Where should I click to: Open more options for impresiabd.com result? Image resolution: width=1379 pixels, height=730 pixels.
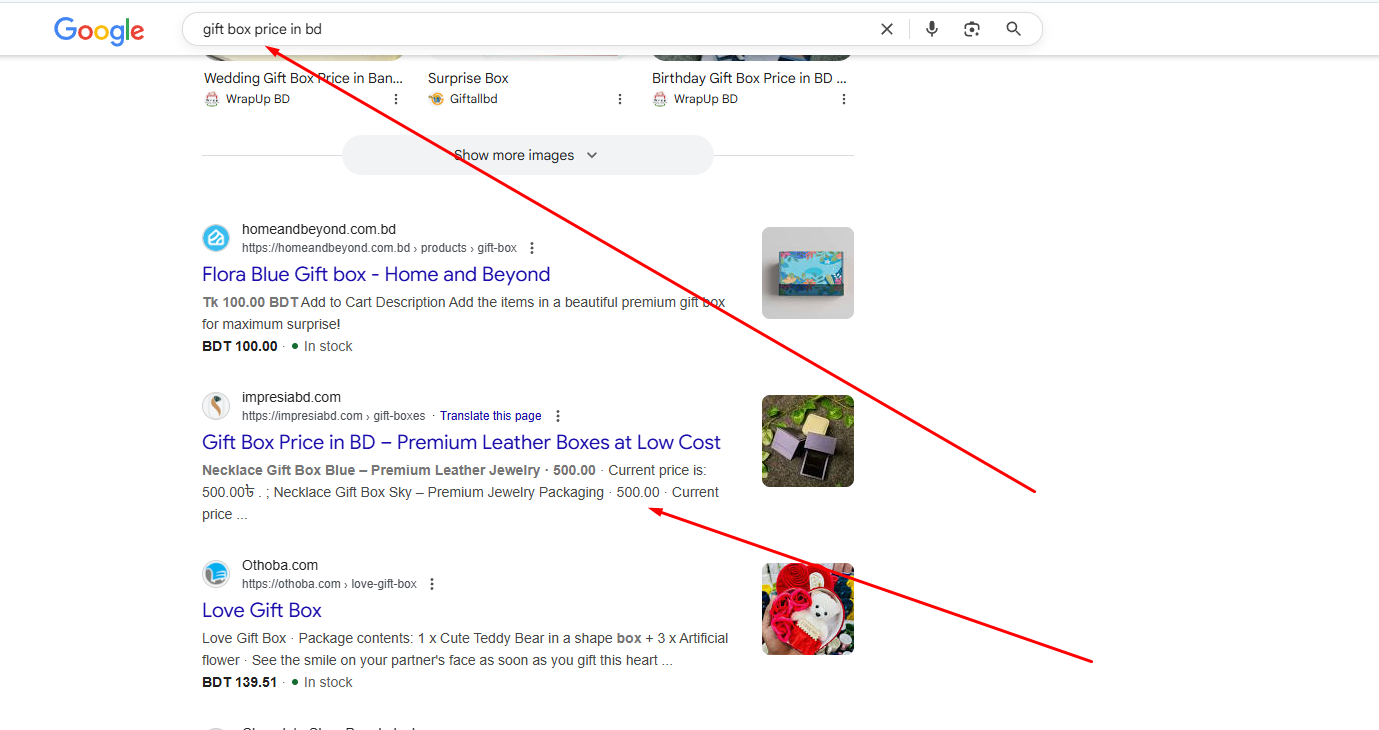[558, 416]
